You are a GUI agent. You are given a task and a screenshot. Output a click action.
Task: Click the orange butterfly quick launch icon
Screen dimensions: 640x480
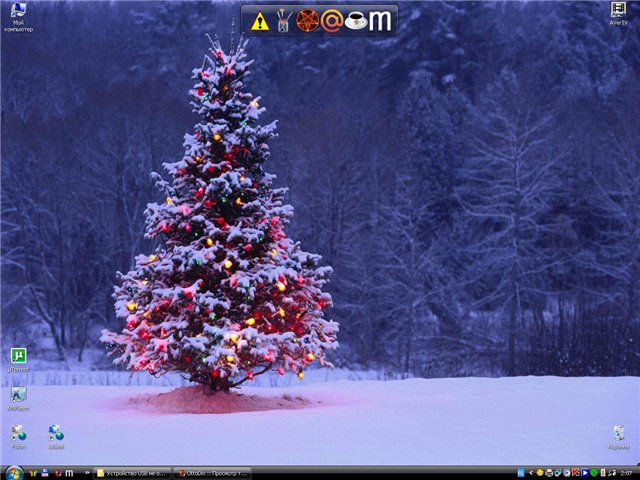point(33,473)
